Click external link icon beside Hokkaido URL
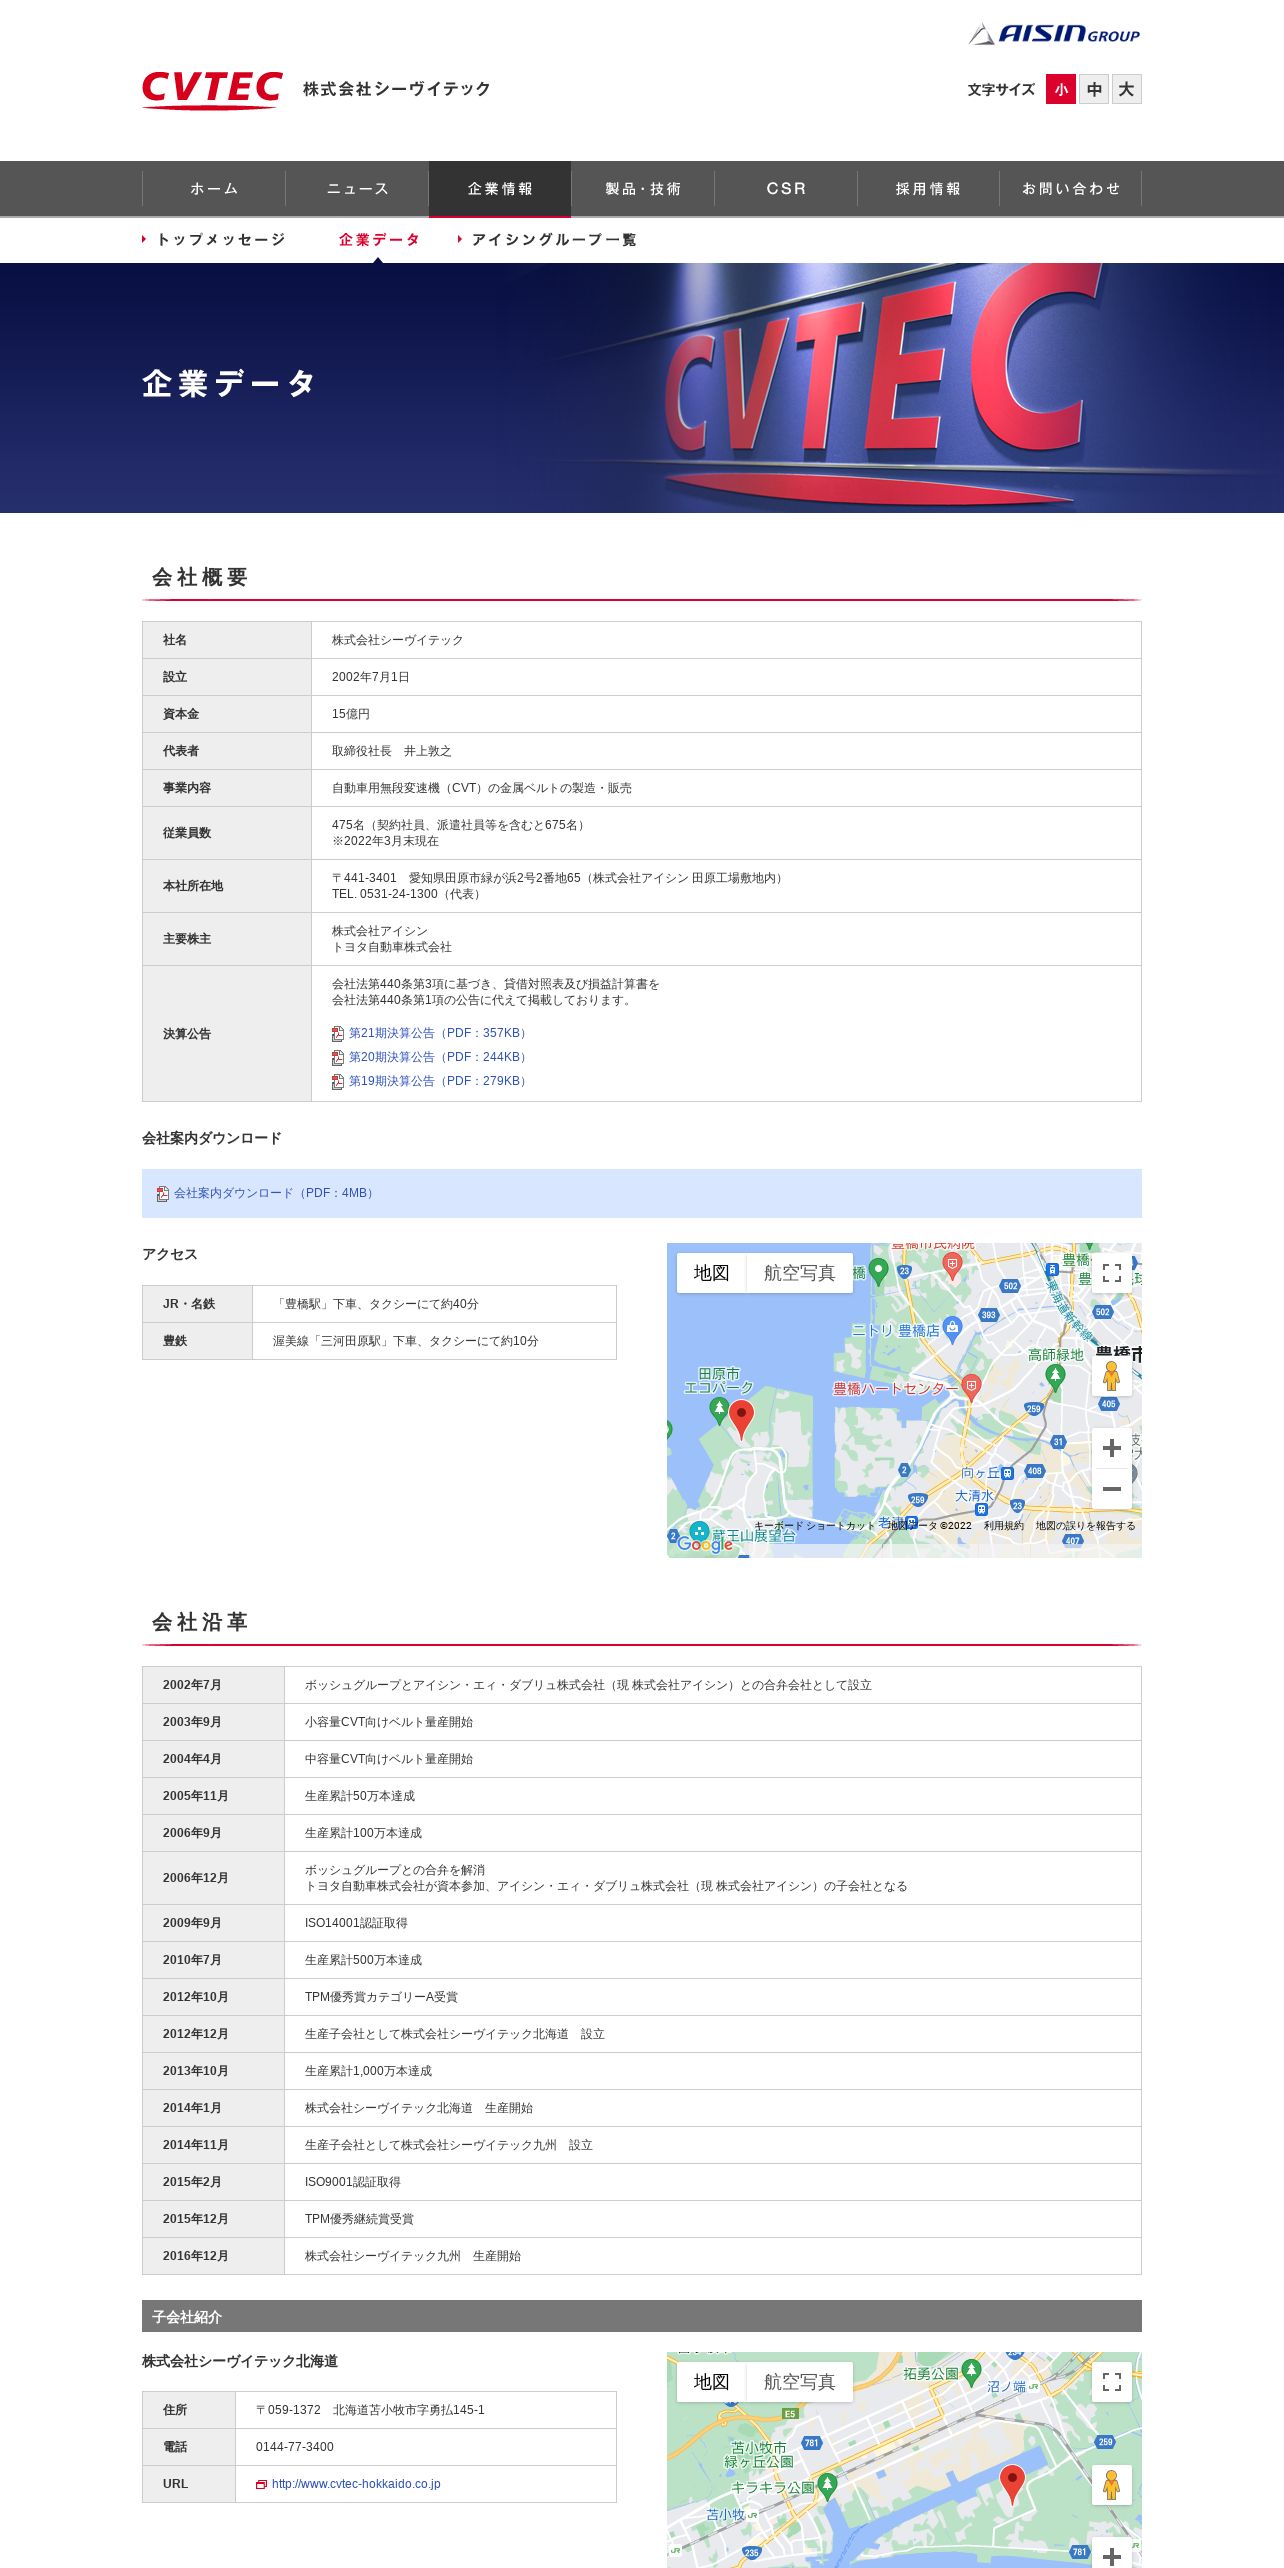Image resolution: width=1284 pixels, height=2568 pixels. 261,2485
